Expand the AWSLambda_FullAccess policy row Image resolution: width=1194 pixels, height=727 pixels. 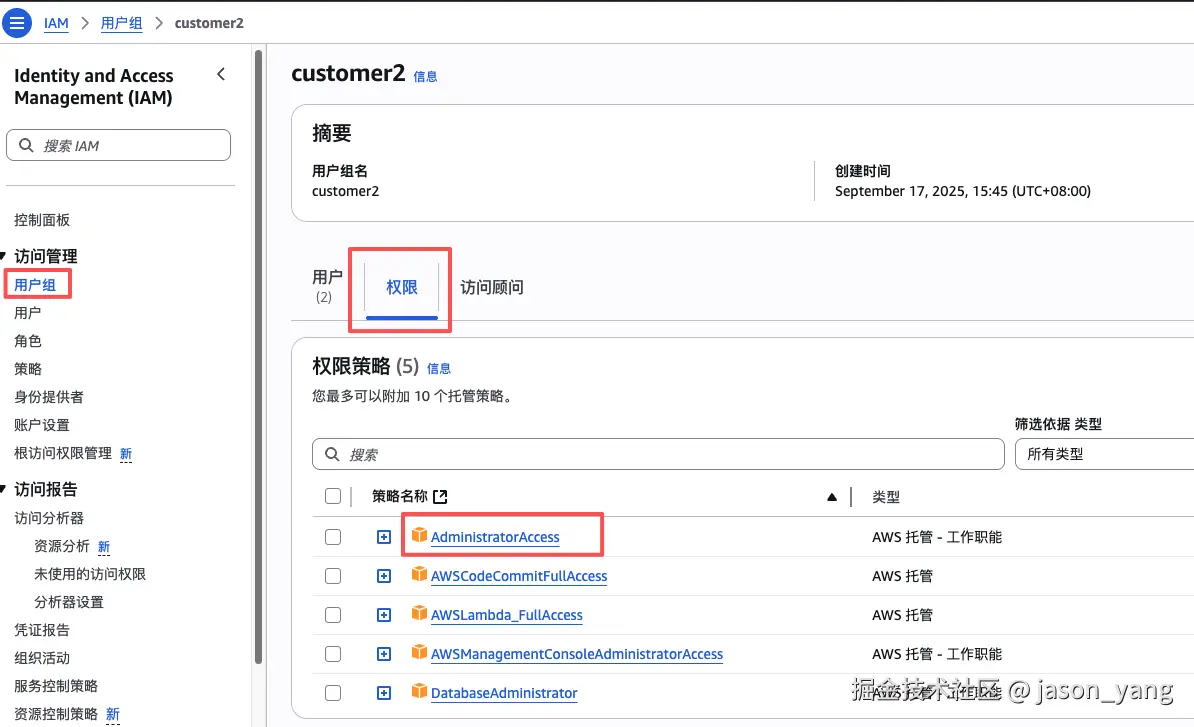(384, 614)
